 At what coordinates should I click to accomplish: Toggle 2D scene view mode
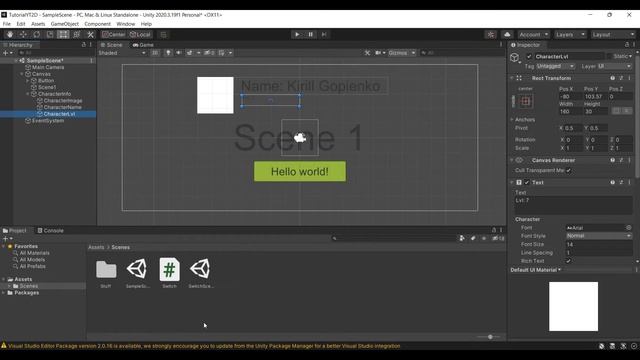click(x=155, y=53)
